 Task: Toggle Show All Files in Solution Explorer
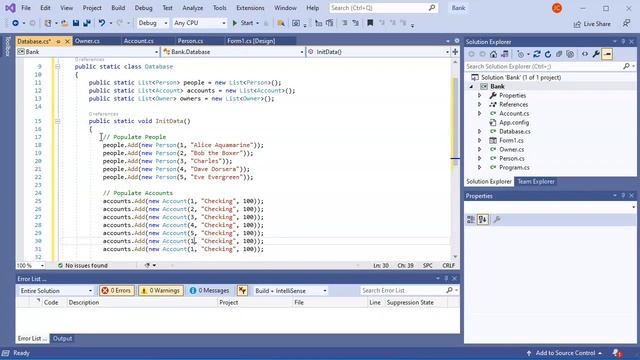570,54
